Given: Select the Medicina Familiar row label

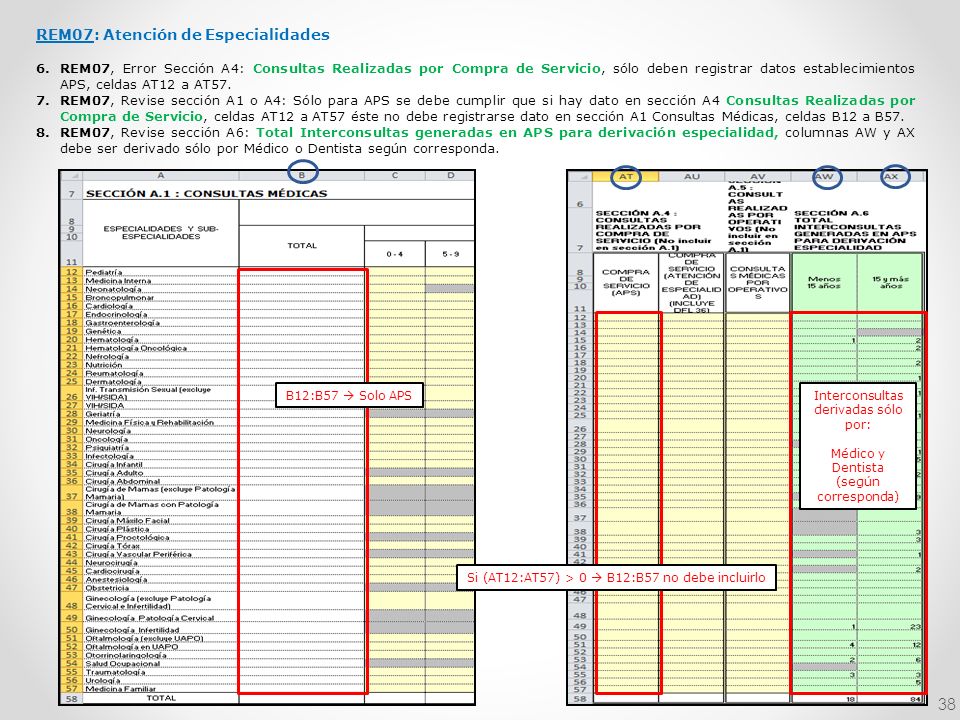Looking at the screenshot, I should click(x=121, y=689).
